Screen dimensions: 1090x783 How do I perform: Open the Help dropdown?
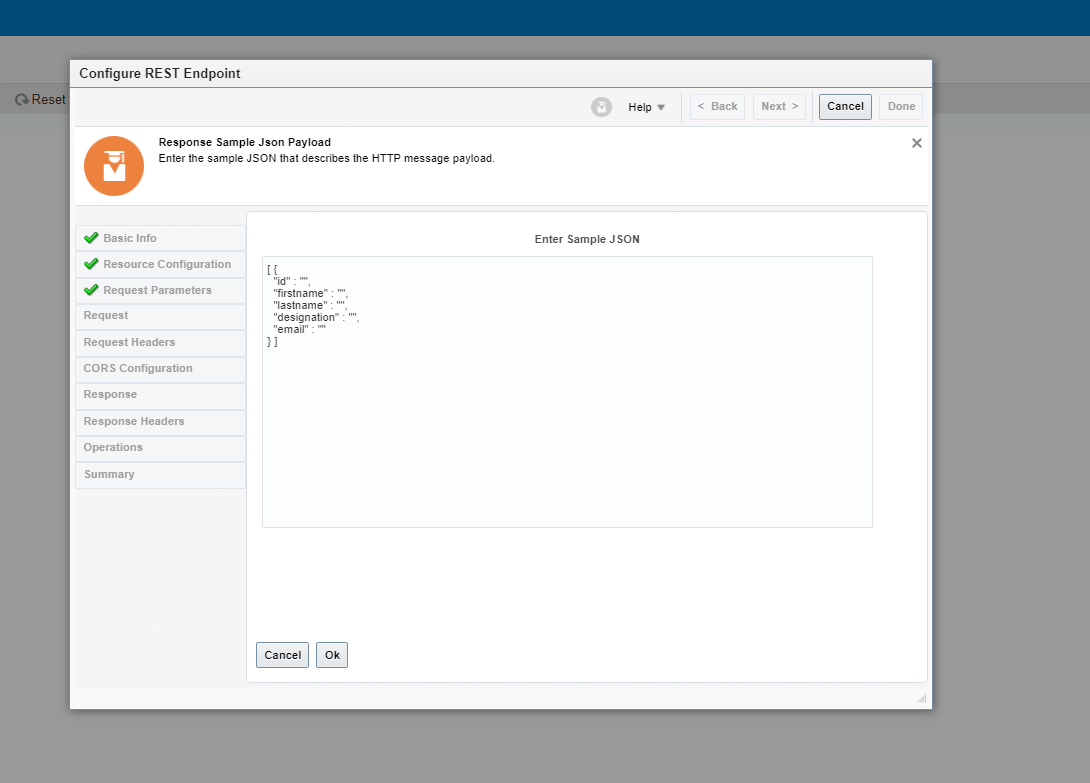(646, 107)
